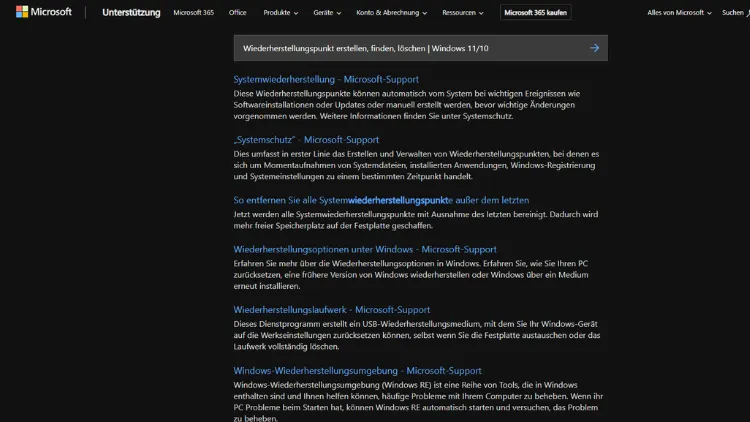Image resolution: width=750 pixels, height=422 pixels.
Task: Click the Microsoft 365 kaufen button
Action: click(x=535, y=12)
